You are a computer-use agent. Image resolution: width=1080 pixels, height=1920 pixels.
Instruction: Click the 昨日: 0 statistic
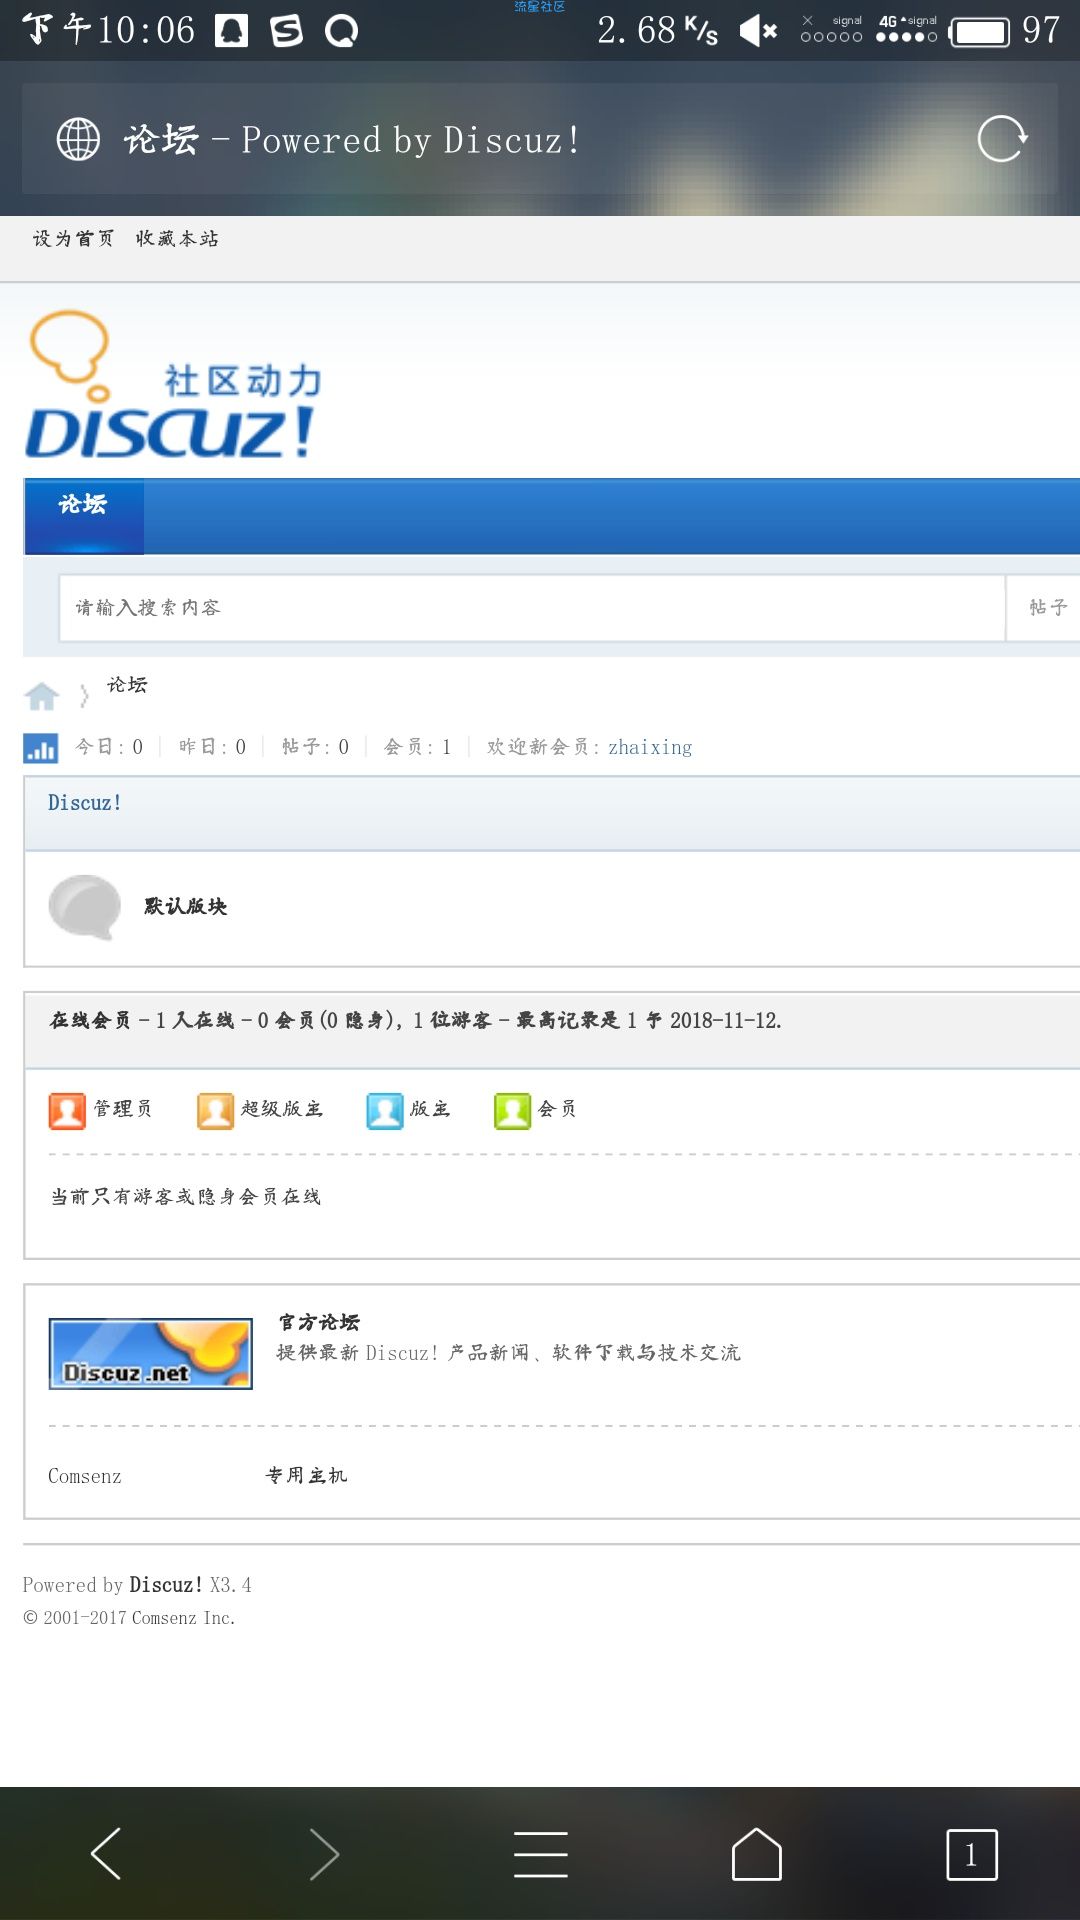212,748
